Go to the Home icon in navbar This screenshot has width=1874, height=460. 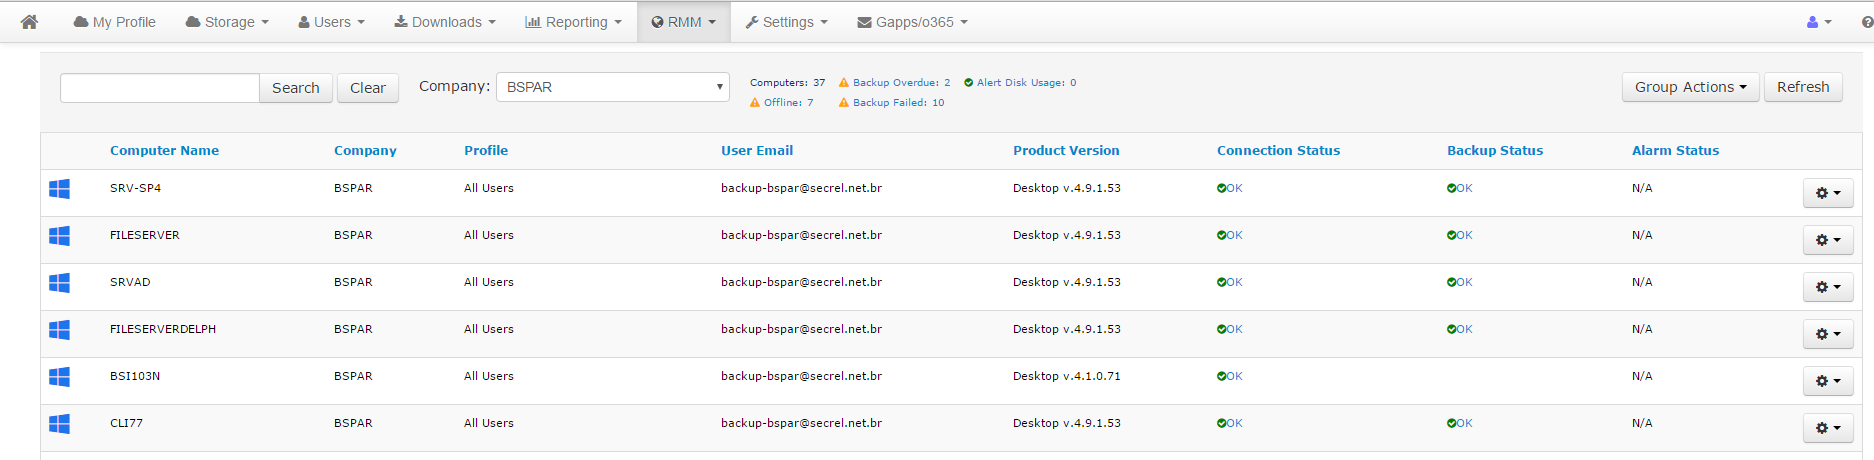pyautogui.click(x=29, y=22)
